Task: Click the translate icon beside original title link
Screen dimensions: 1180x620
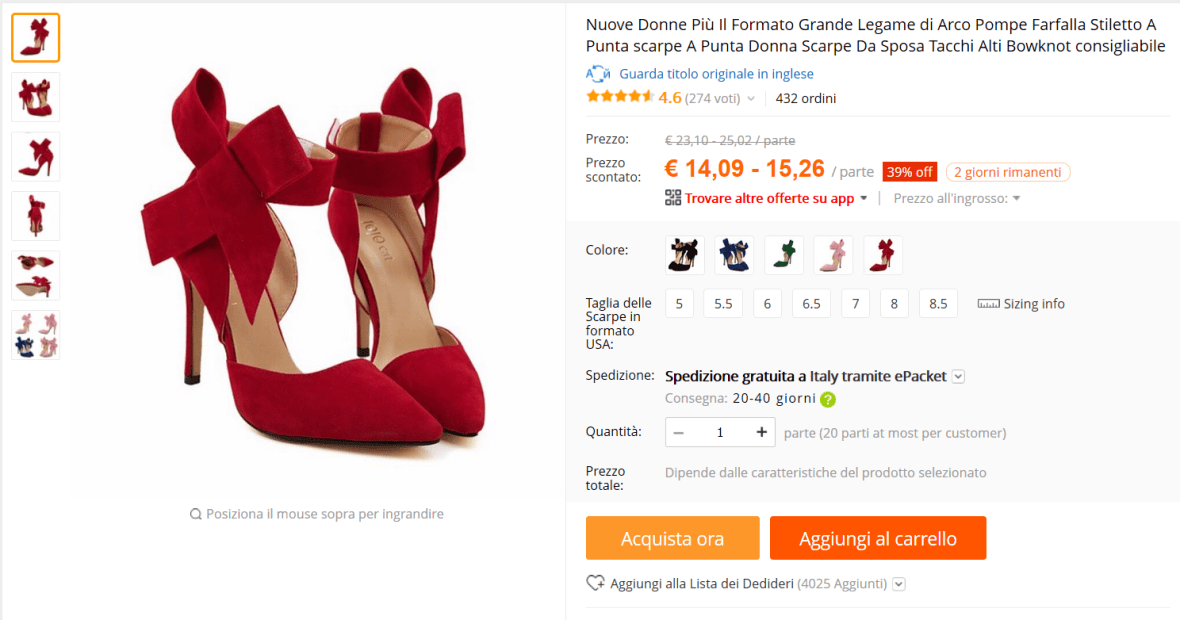Action: coord(597,74)
